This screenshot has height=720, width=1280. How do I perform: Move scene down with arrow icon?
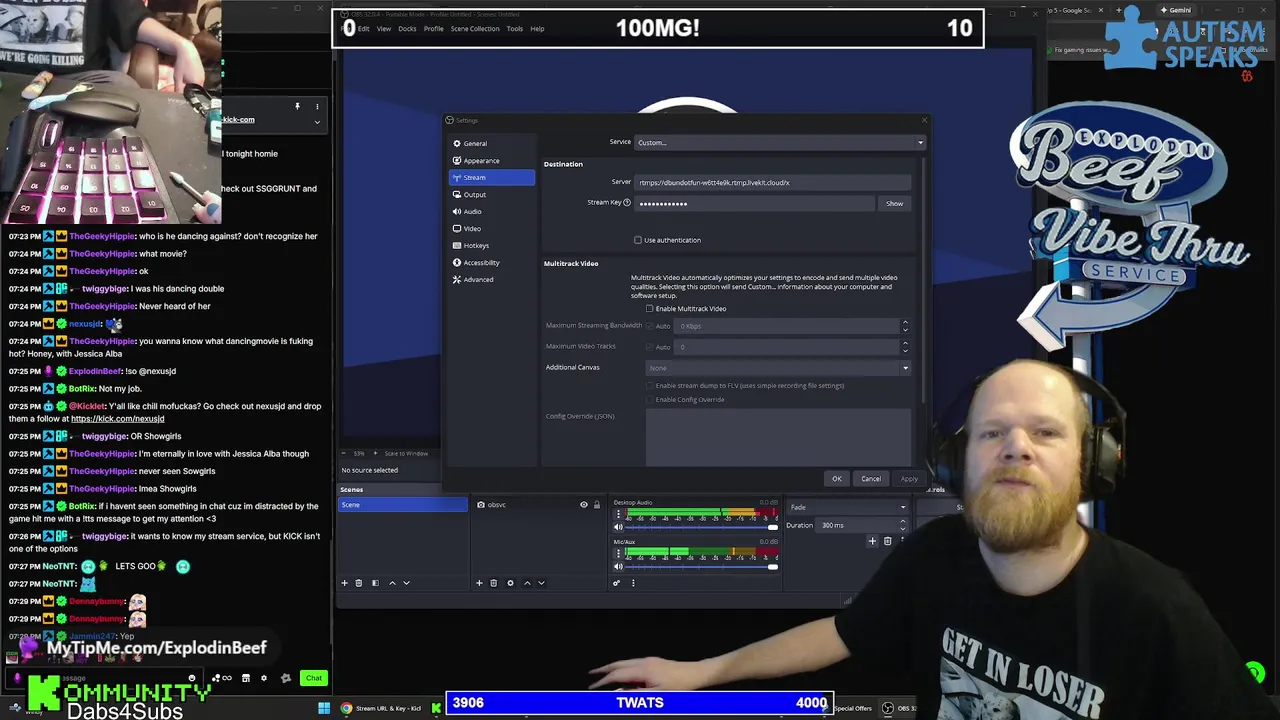tap(406, 583)
